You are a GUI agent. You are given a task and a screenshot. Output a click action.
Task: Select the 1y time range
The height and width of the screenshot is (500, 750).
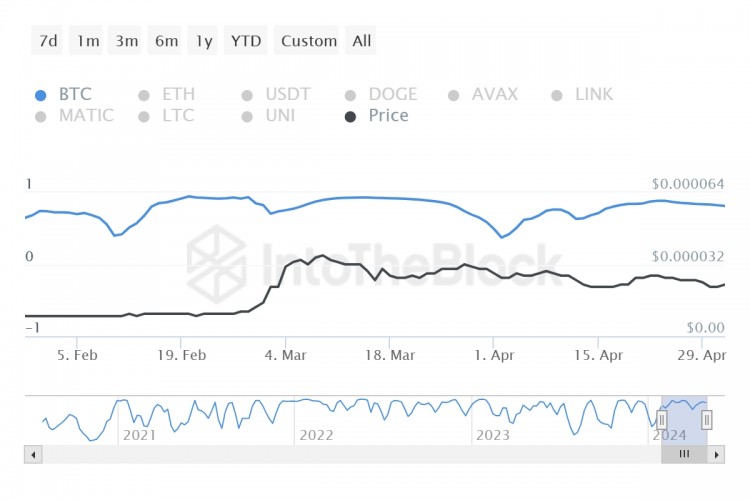203,41
